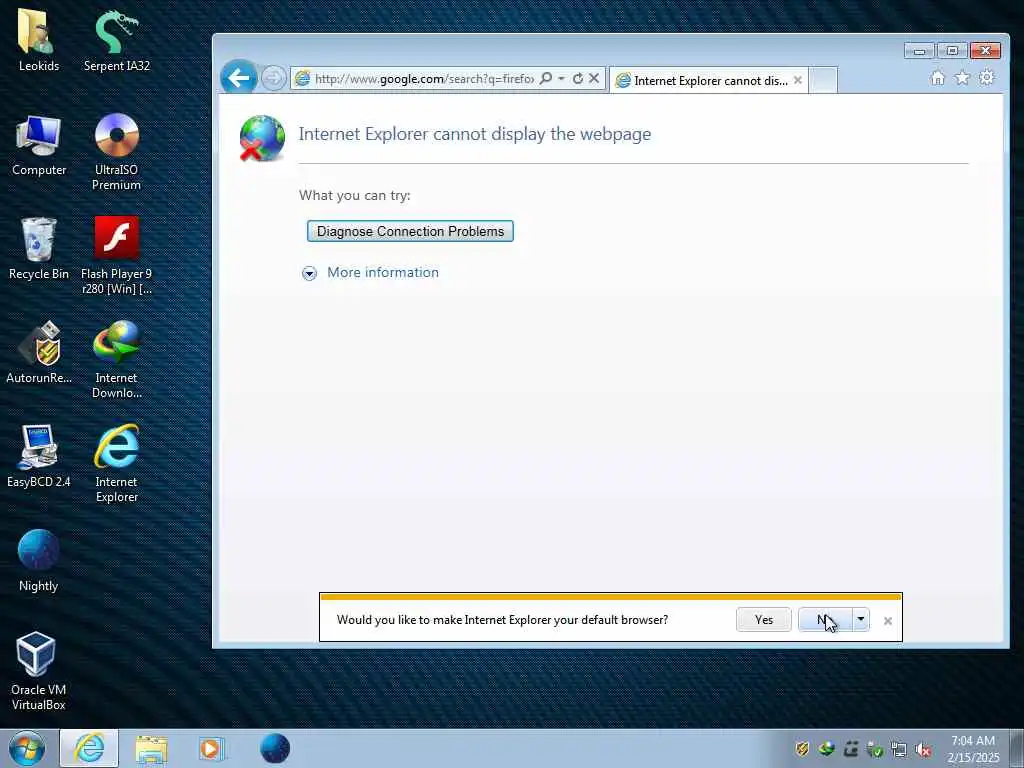The image size is (1024, 768).
Task: Open the Windows Start menu orb
Action: pos(27,748)
